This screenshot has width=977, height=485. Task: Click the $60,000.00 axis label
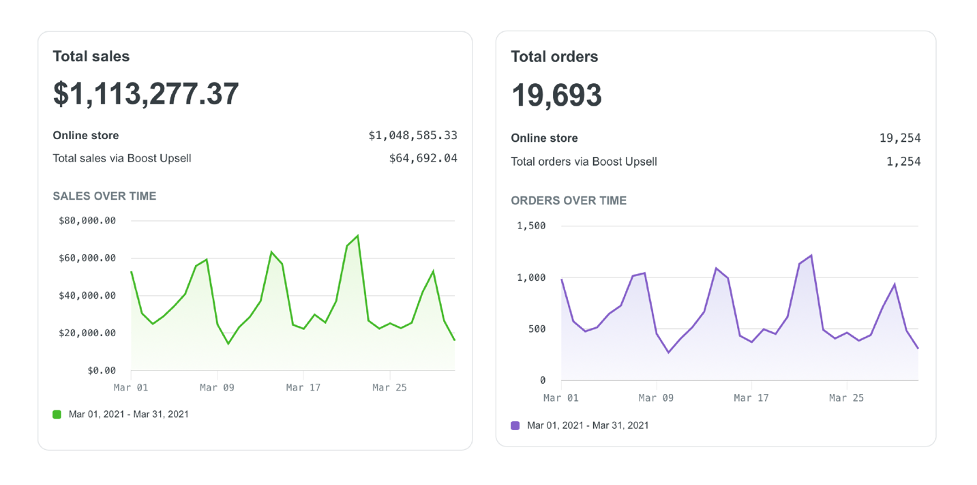(87, 258)
